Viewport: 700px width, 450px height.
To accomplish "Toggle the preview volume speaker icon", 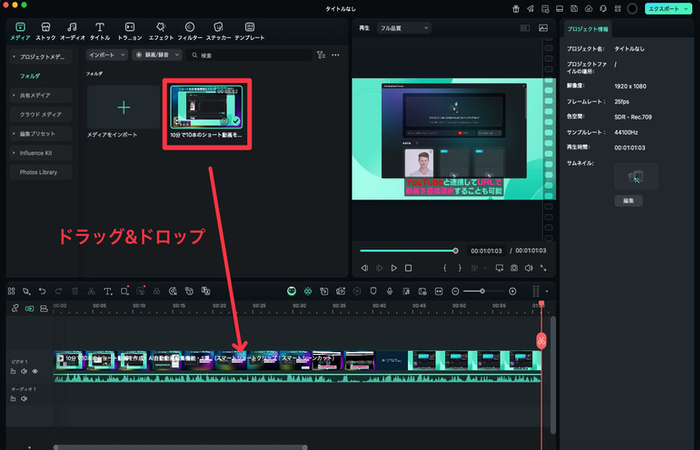I will tap(529, 268).
